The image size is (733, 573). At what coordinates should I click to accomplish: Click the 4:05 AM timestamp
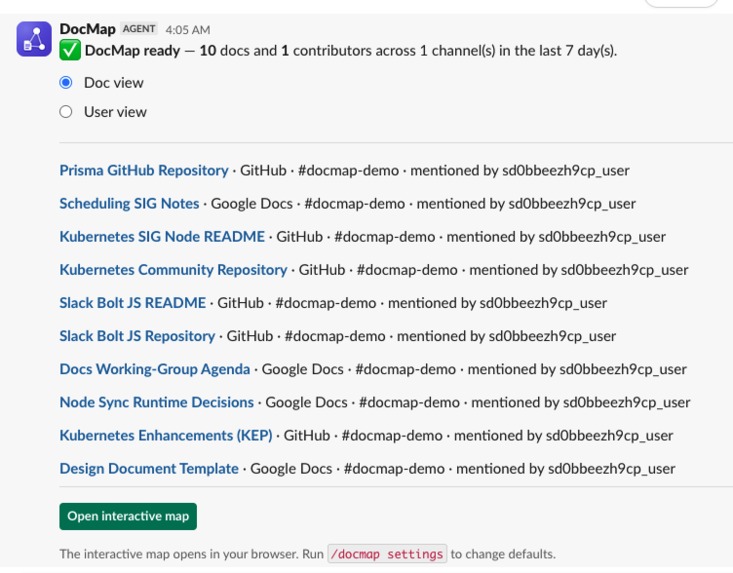pyautogui.click(x=188, y=30)
